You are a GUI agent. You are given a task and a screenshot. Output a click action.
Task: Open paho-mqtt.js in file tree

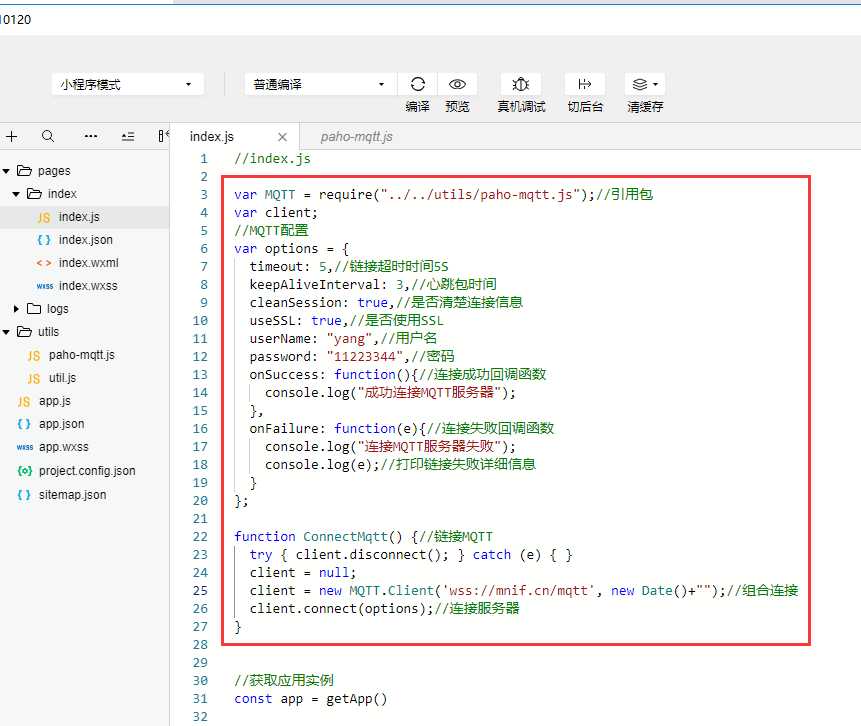82,355
